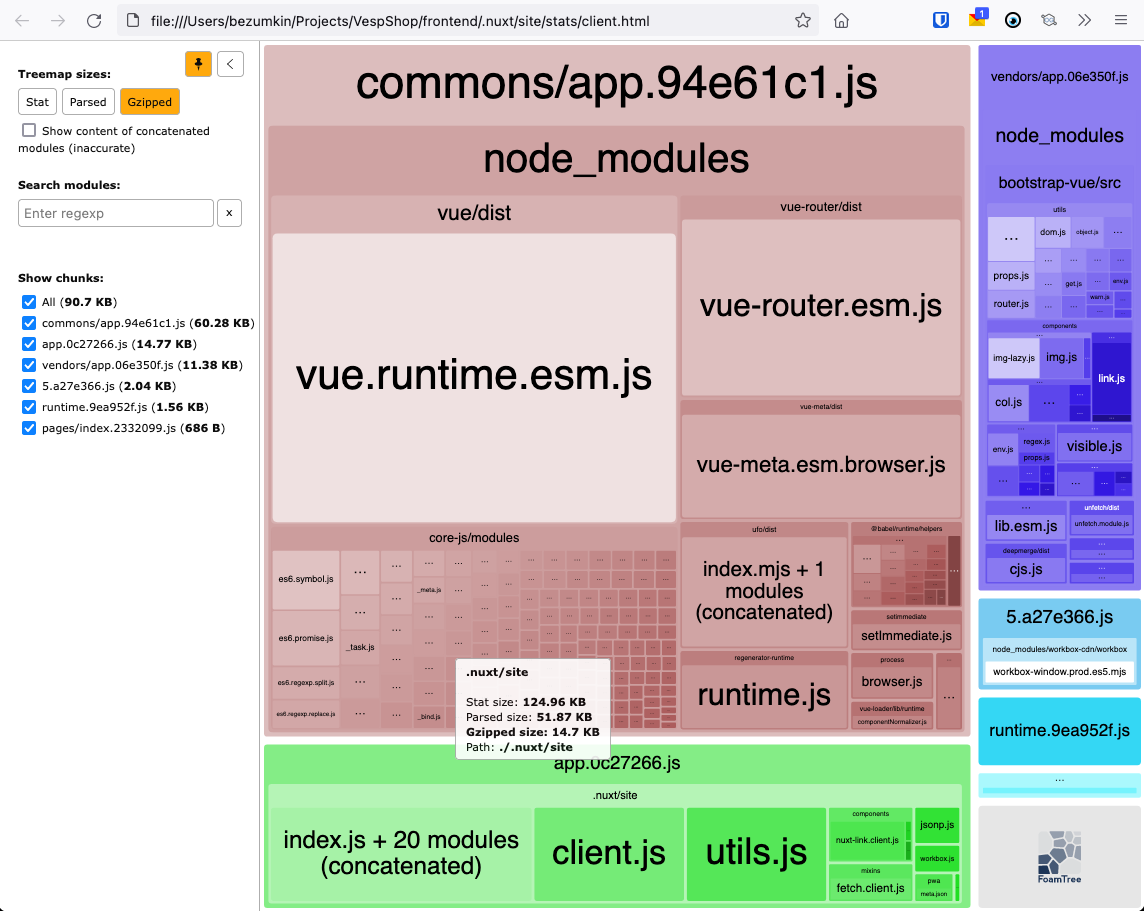The width and height of the screenshot is (1144, 911).
Task: Select the vue.runtime.esm.js module block
Action: click(x=474, y=377)
